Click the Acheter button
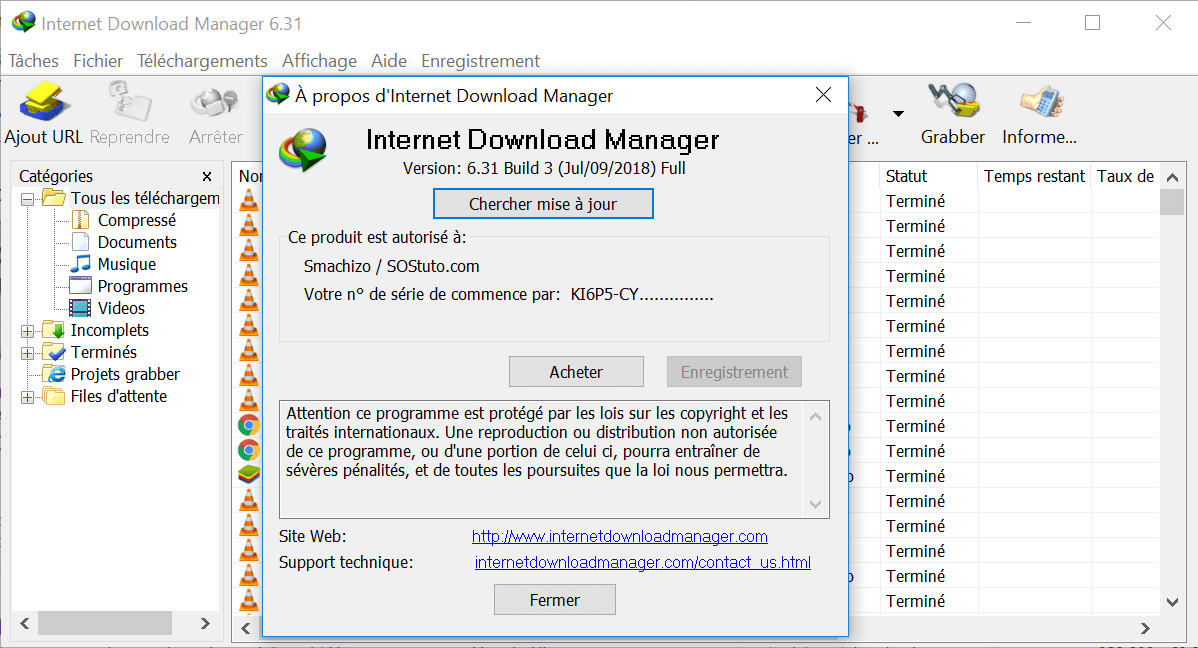1198x648 pixels. coord(576,372)
